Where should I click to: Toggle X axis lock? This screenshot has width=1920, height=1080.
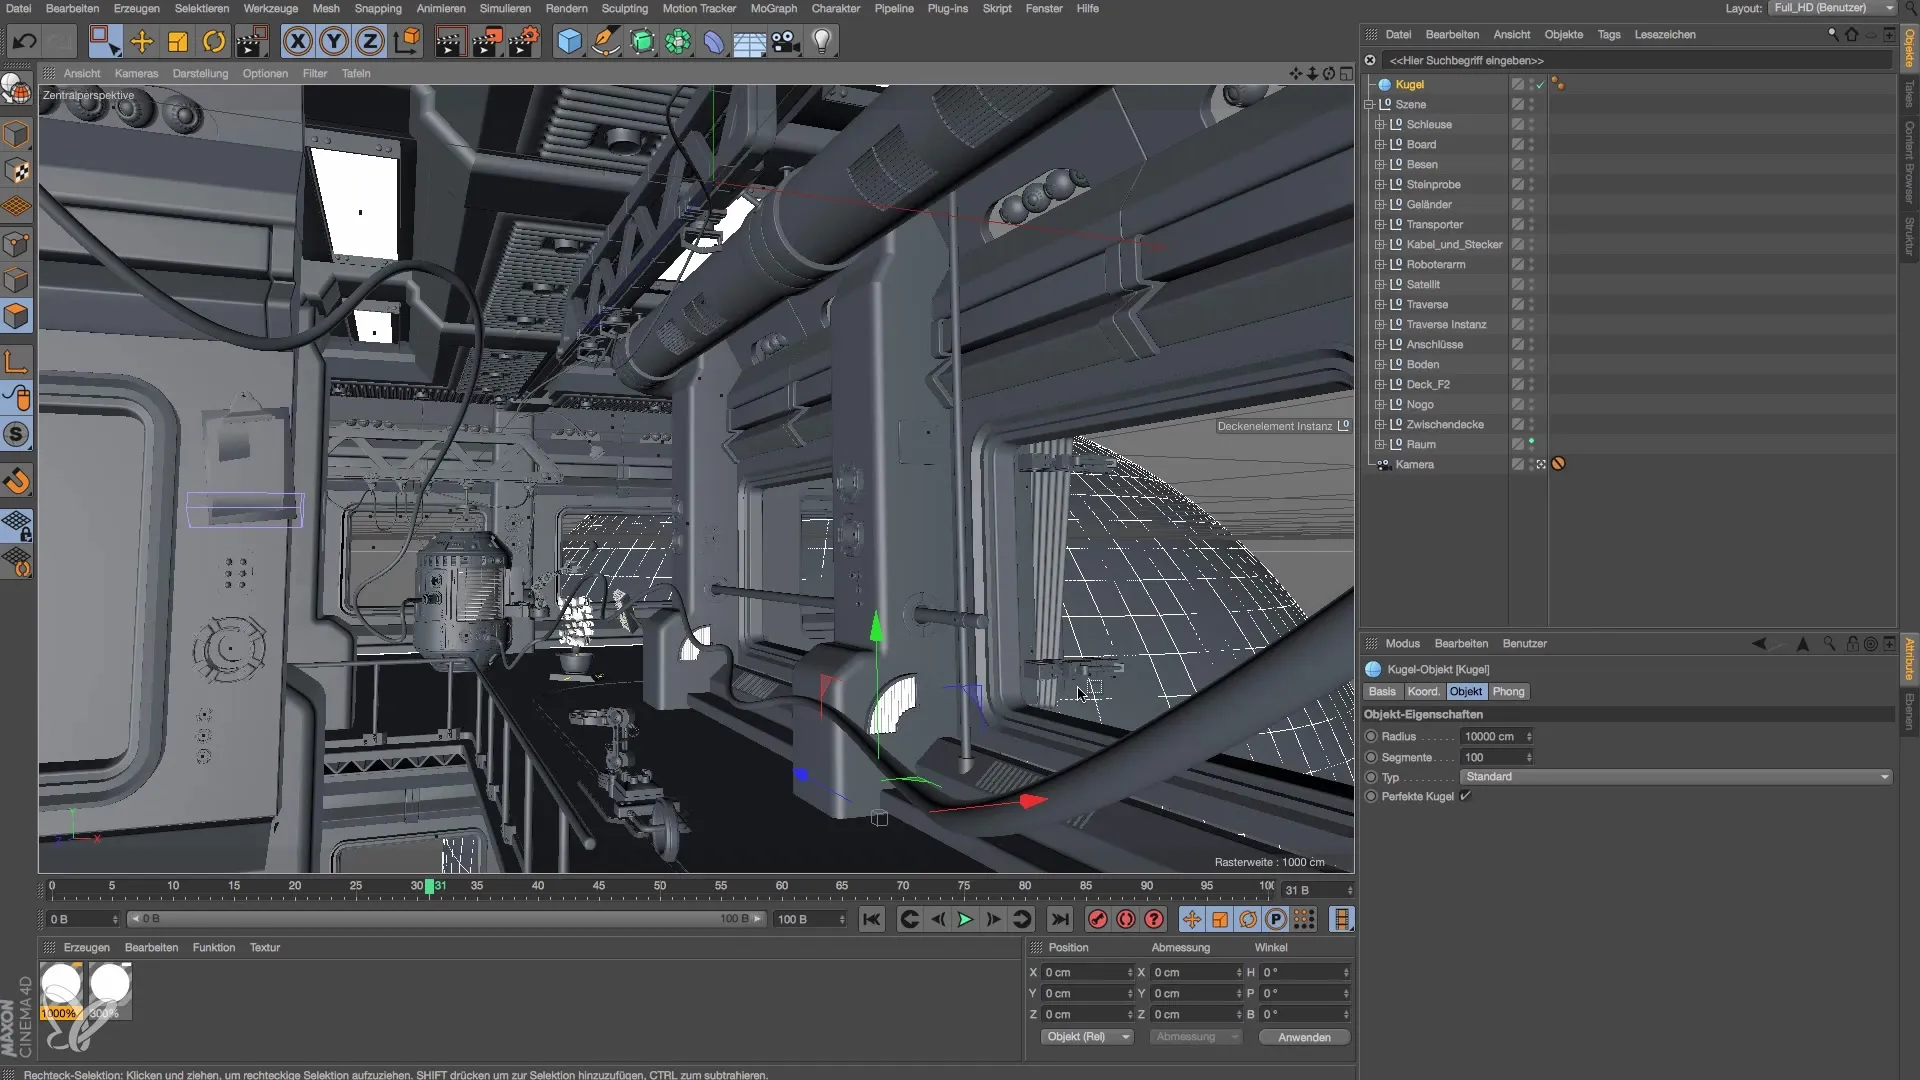coord(297,41)
